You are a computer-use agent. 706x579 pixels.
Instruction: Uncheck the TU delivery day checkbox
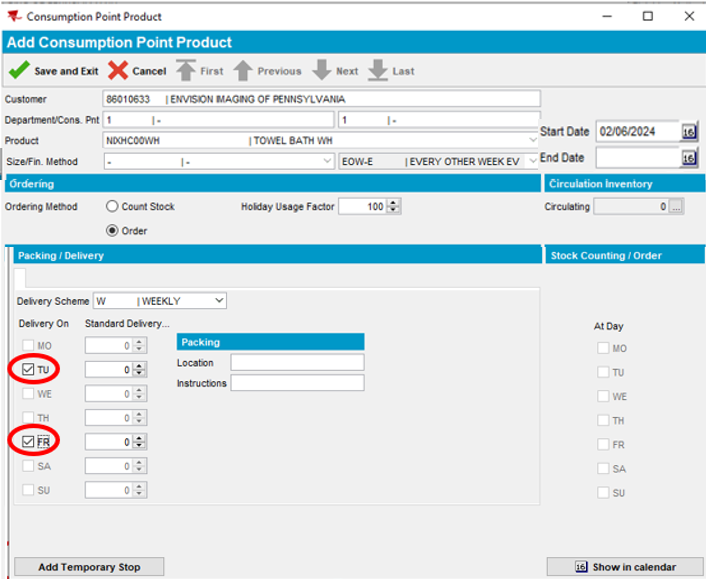point(28,370)
